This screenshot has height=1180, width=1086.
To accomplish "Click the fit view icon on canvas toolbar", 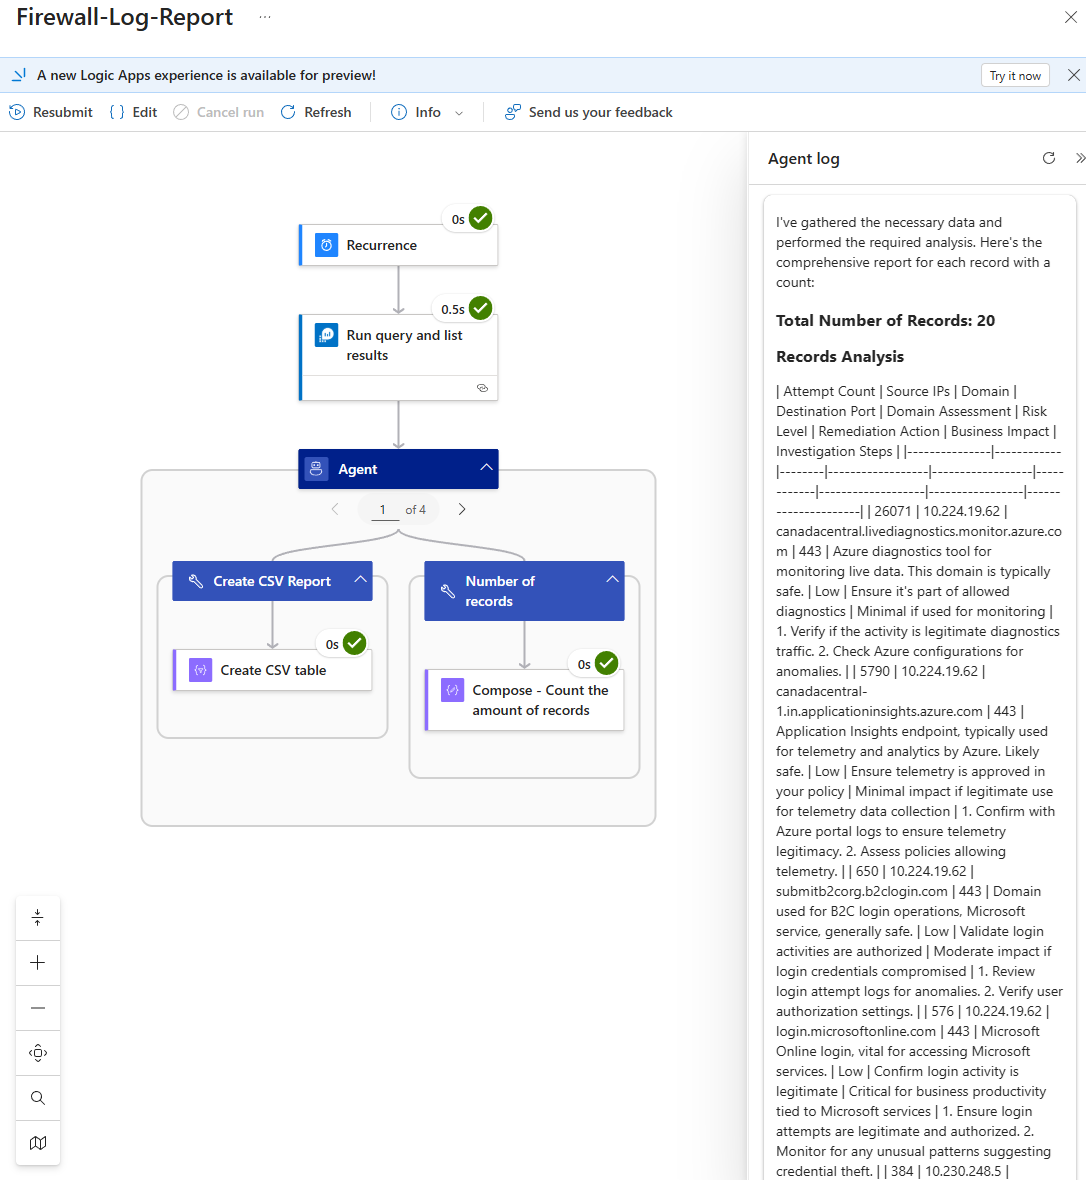I will pos(38,1053).
